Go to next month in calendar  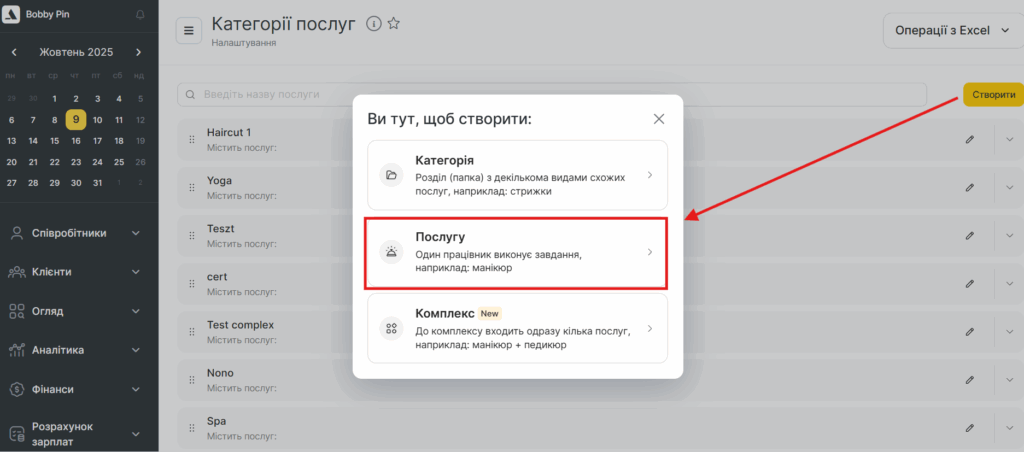tap(138, 52)
